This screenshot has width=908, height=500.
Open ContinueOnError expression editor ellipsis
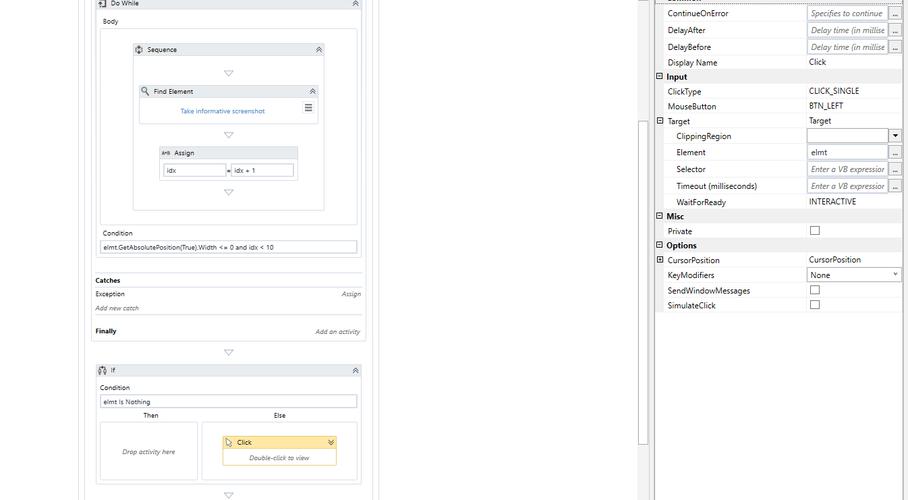click(x=895, y=13)
